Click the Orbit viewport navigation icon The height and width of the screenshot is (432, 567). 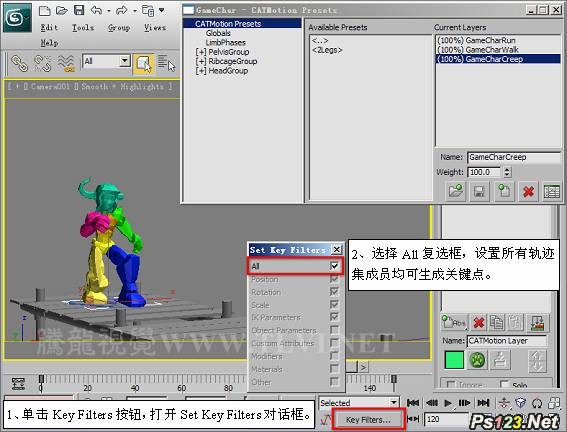click(537, 403)
